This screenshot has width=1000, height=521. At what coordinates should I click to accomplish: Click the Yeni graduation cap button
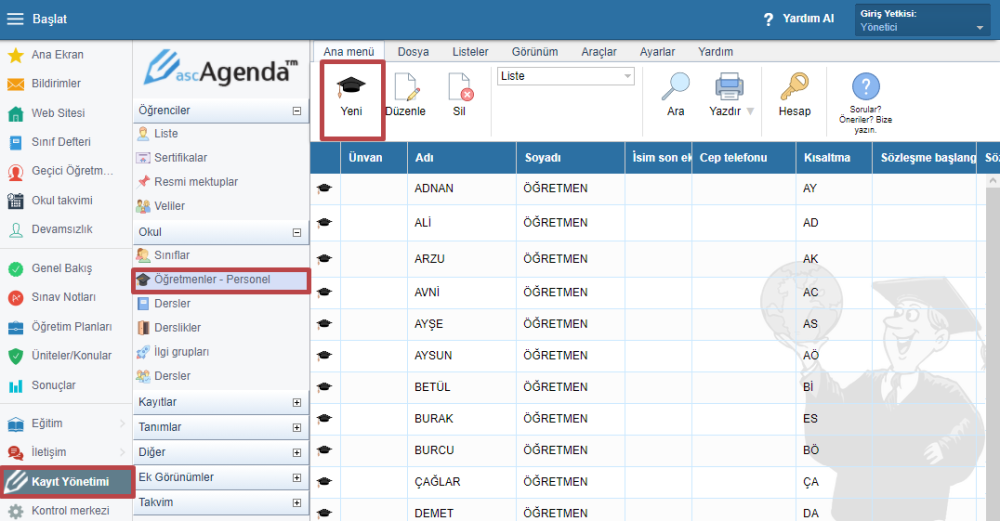click(x=351, y=99)
